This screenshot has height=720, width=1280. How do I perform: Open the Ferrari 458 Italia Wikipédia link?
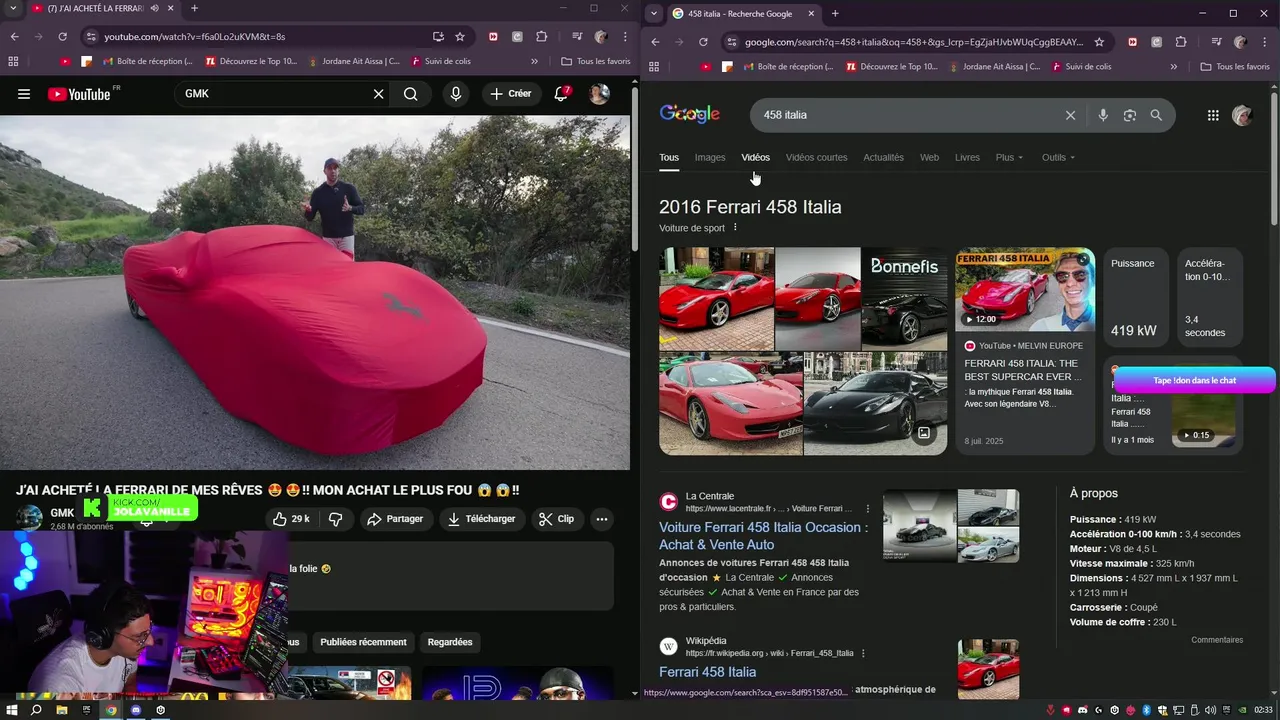(x=707, y=672)
